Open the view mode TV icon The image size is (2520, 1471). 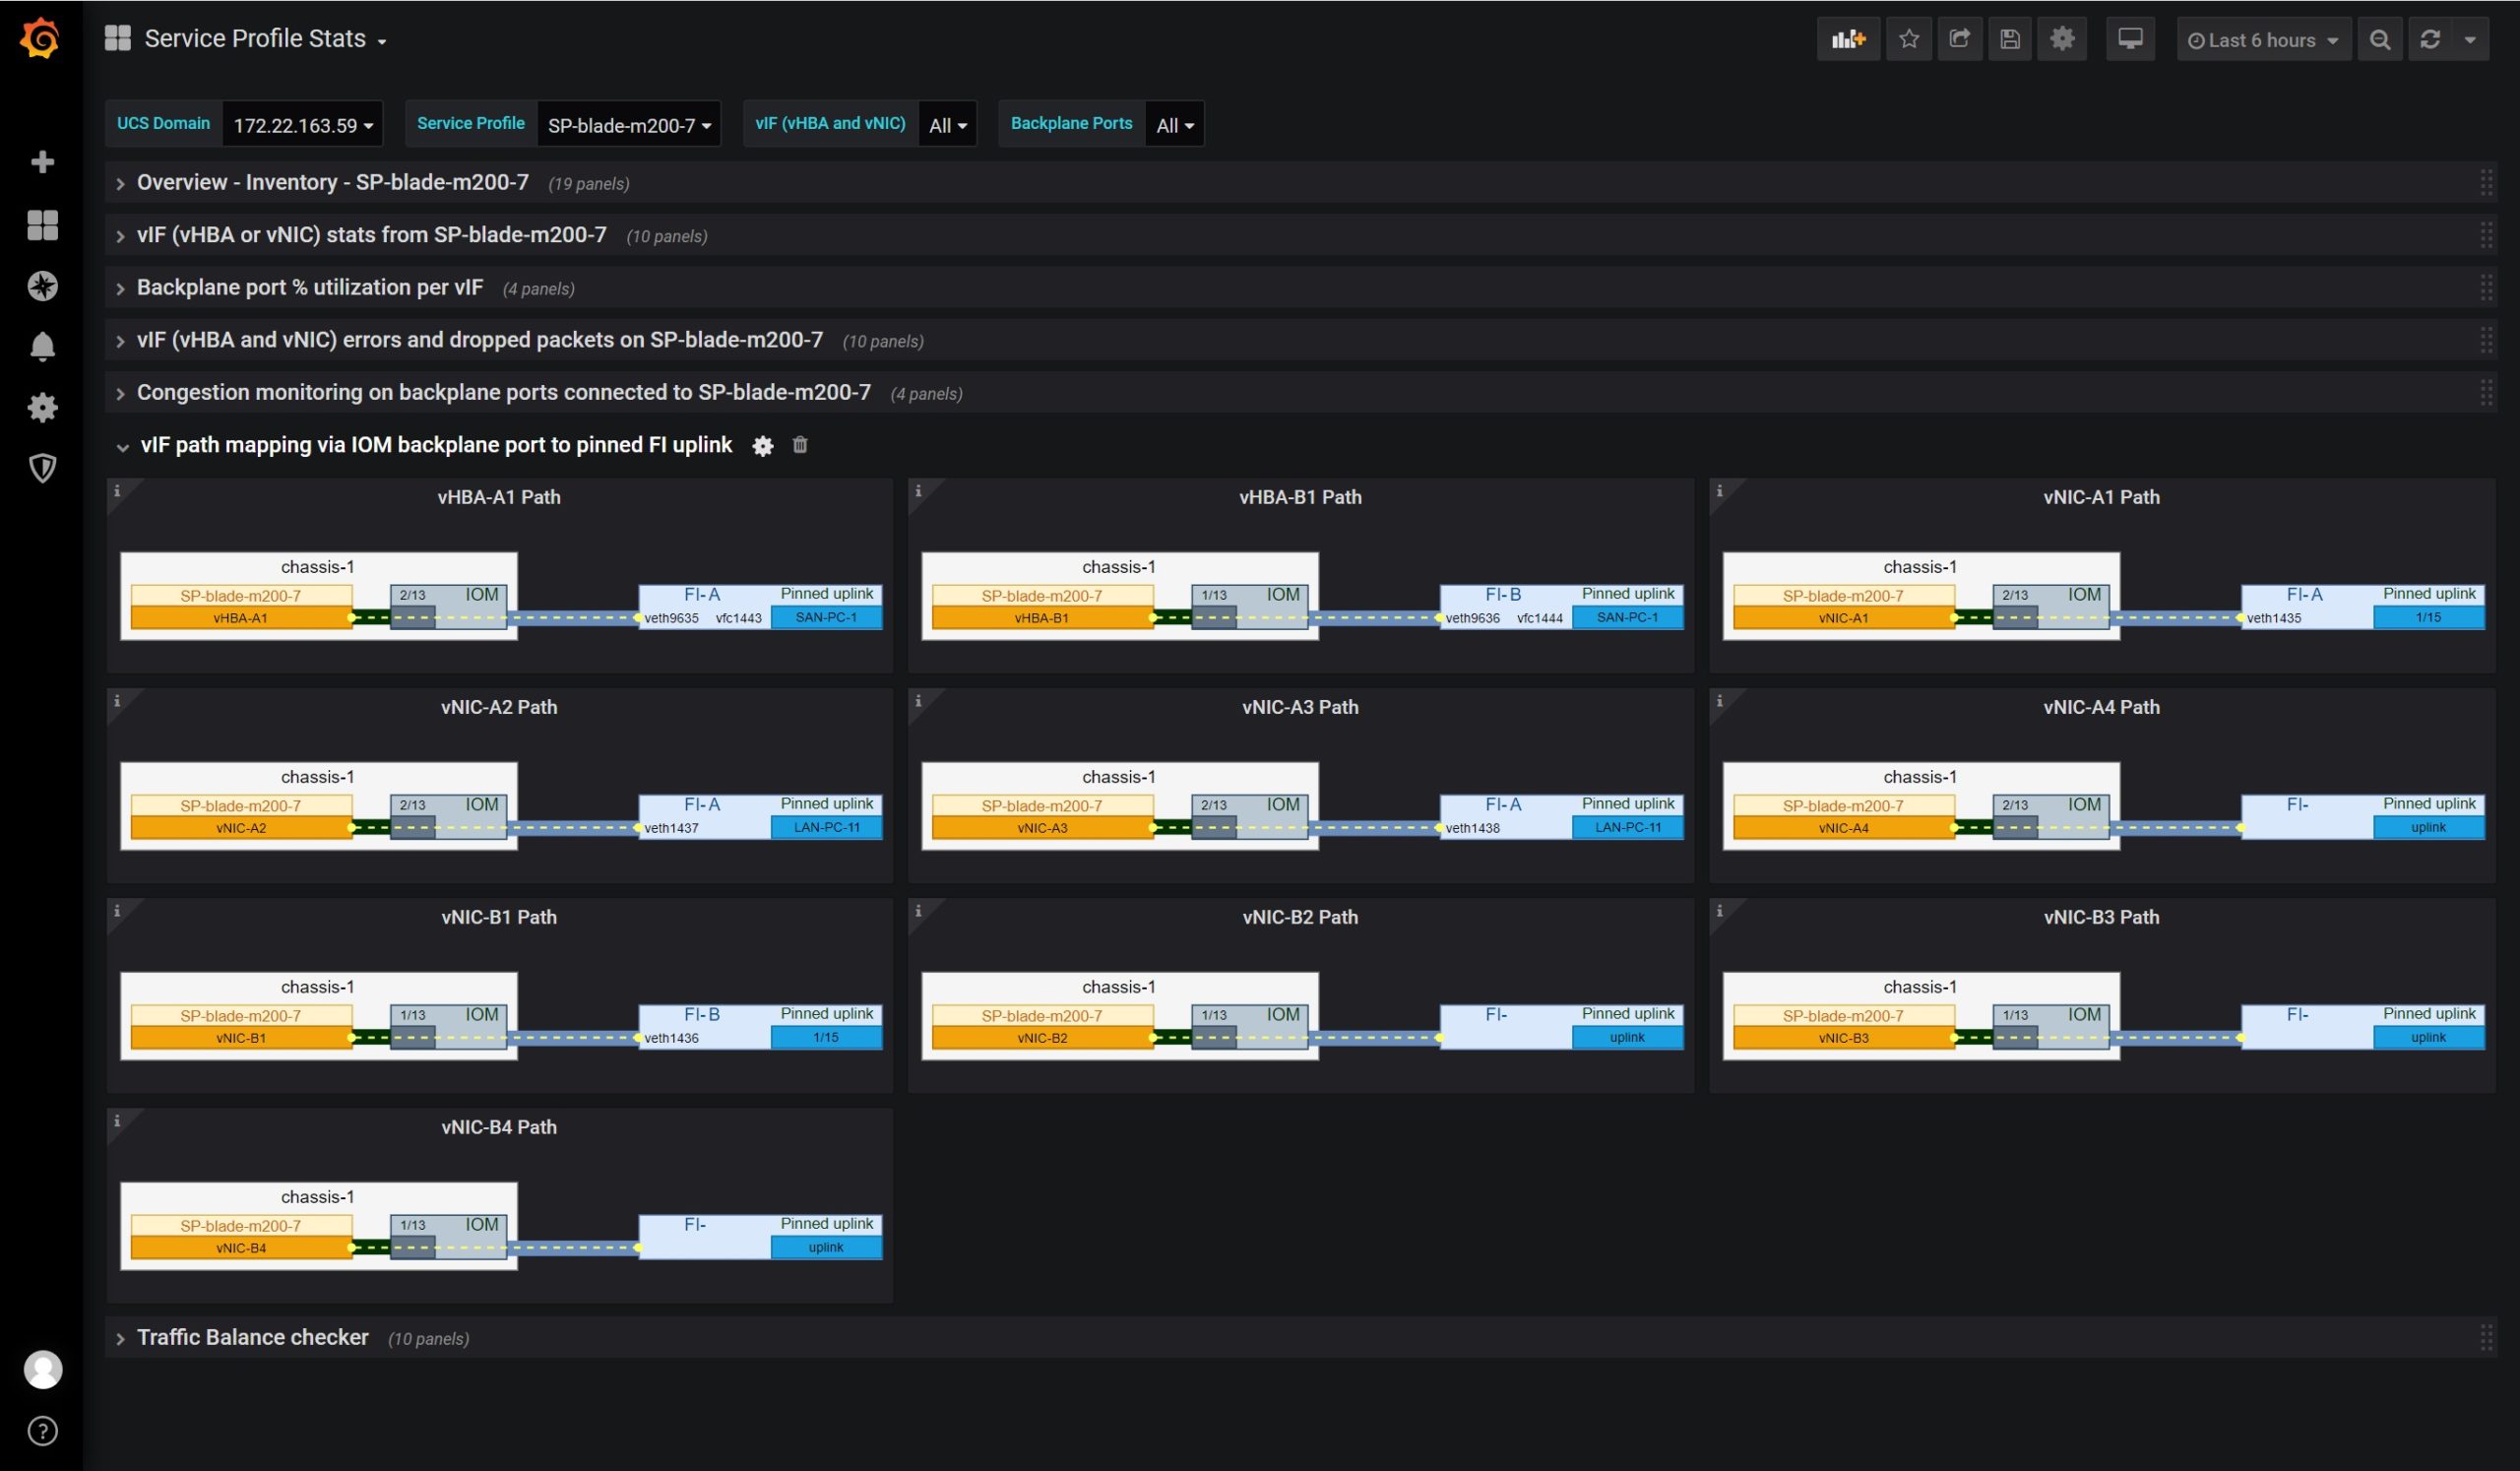(2131, 38)
